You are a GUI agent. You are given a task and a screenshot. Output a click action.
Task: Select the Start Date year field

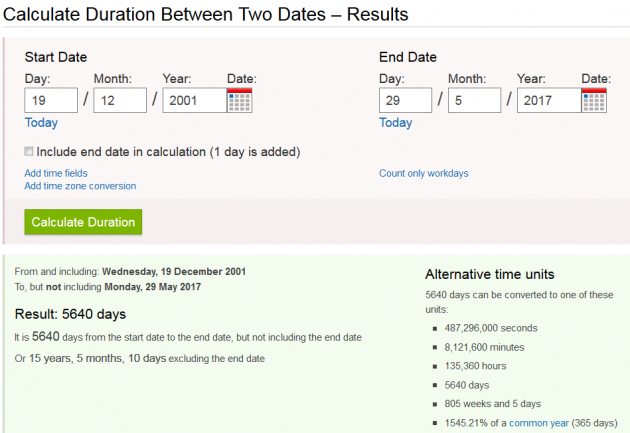(x=193, y=100)
